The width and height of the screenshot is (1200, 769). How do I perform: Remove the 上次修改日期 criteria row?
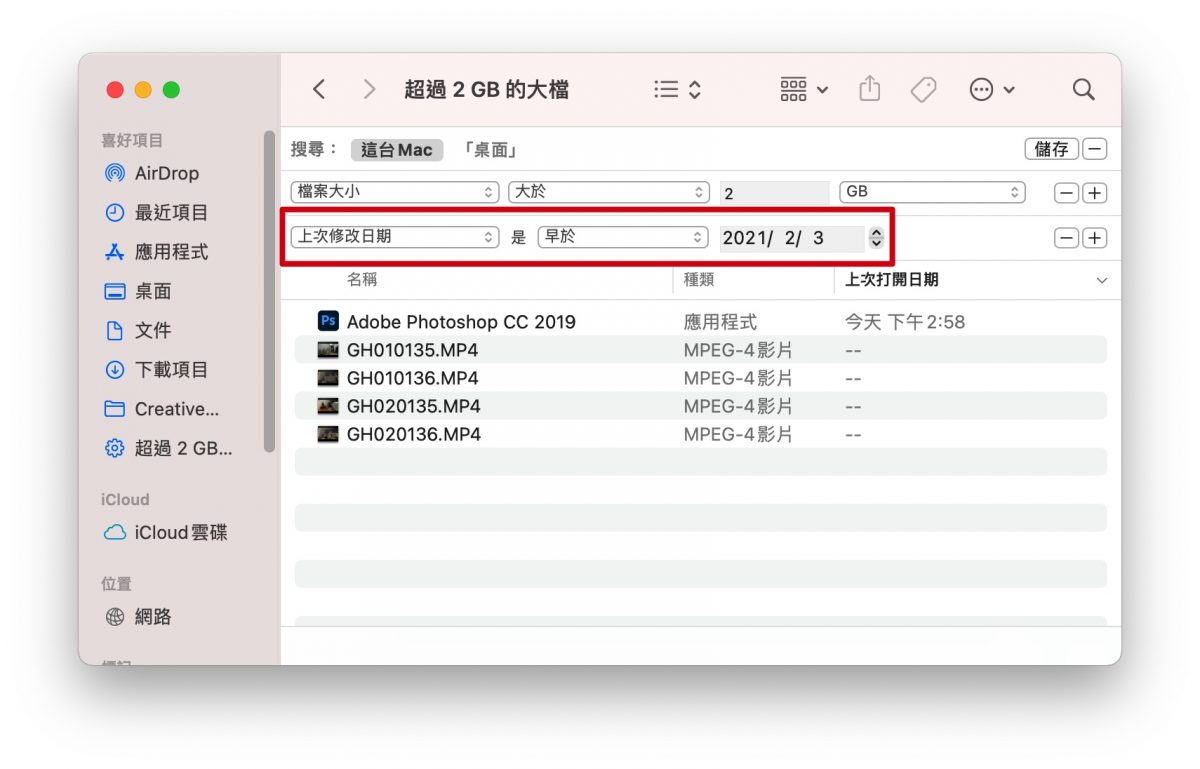coord(1067,238)
